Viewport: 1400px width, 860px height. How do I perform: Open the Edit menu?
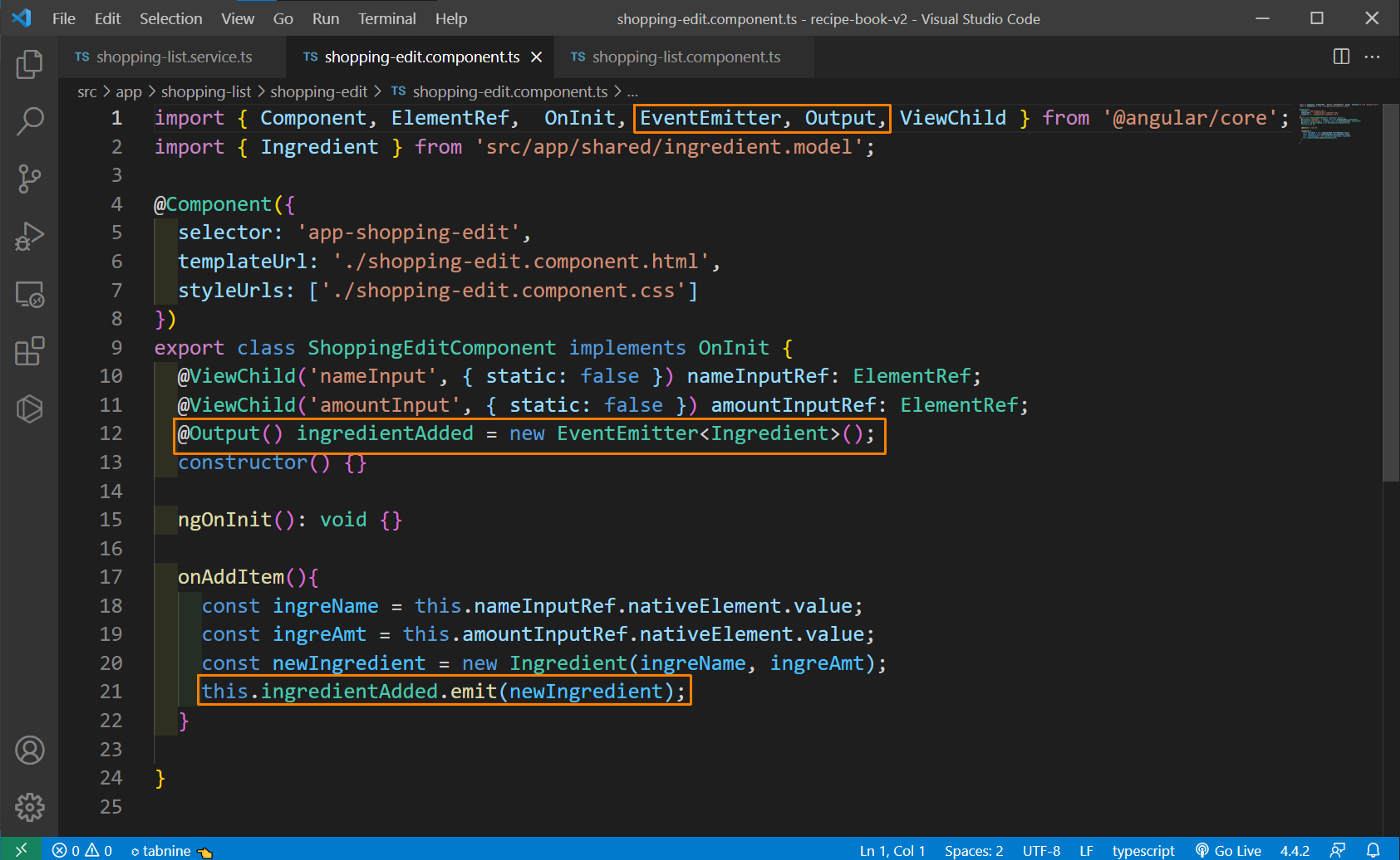(x=107, y=19)
